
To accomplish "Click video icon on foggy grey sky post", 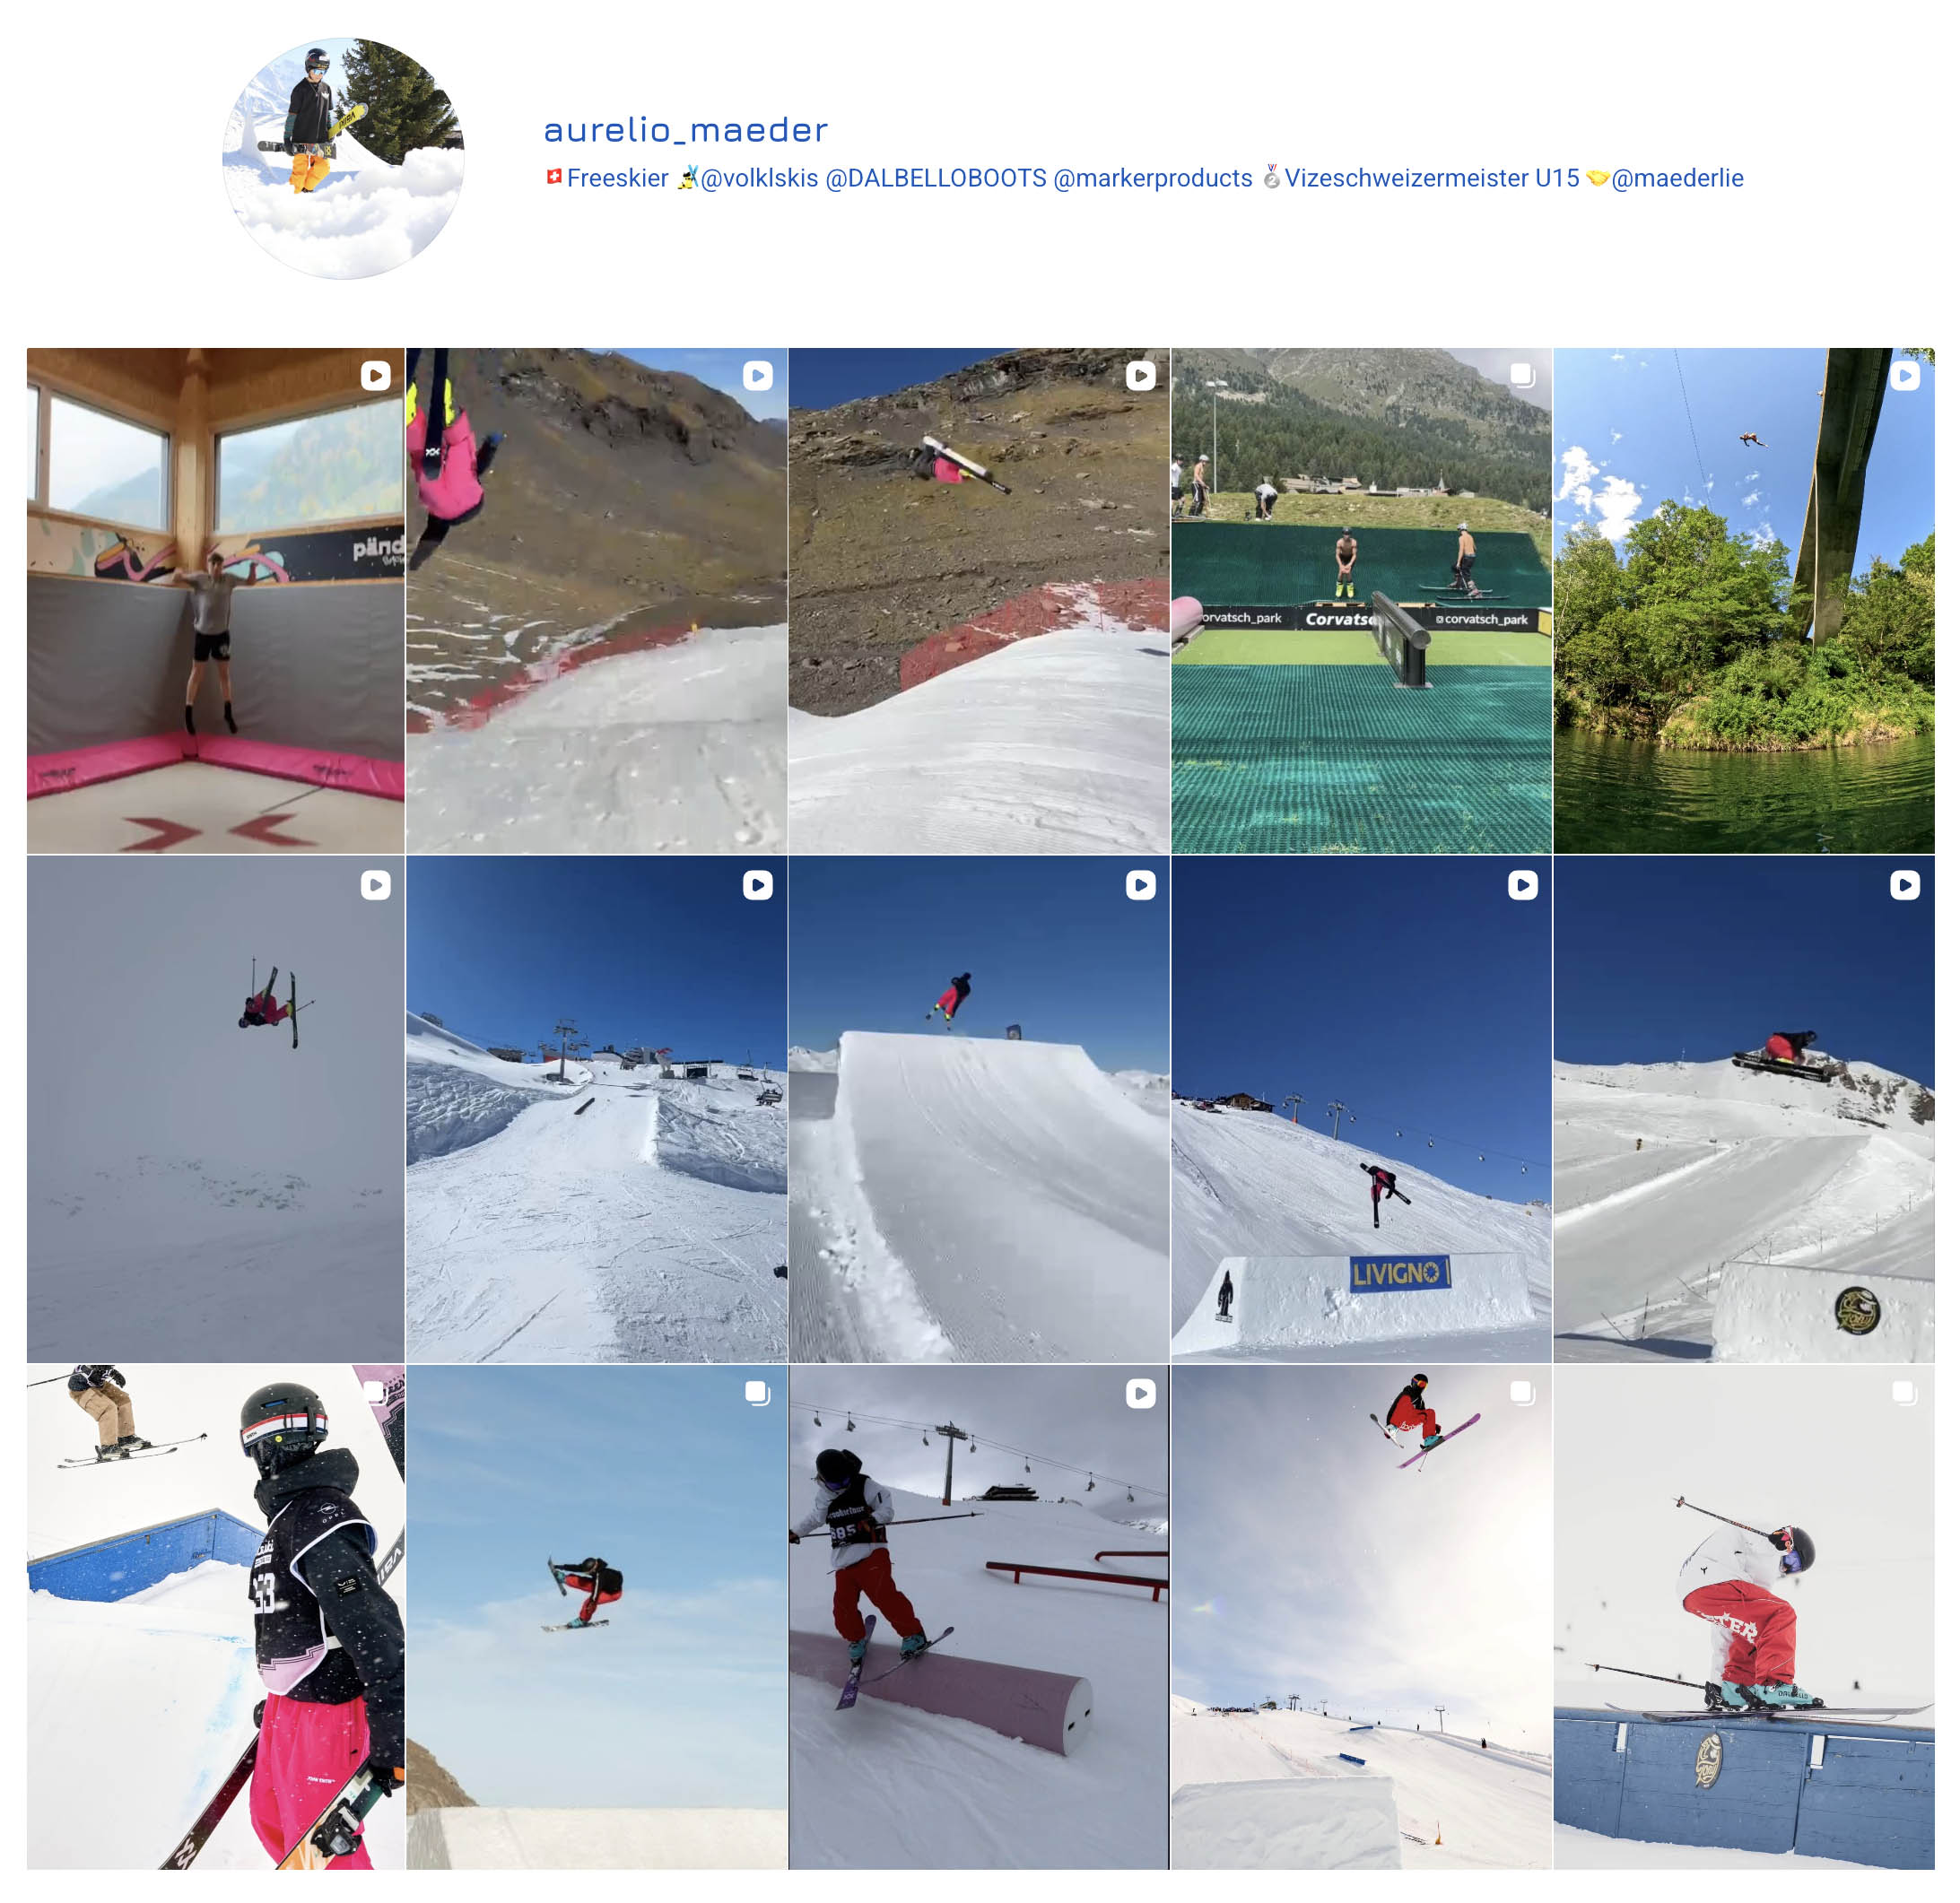I will point(375,885).
